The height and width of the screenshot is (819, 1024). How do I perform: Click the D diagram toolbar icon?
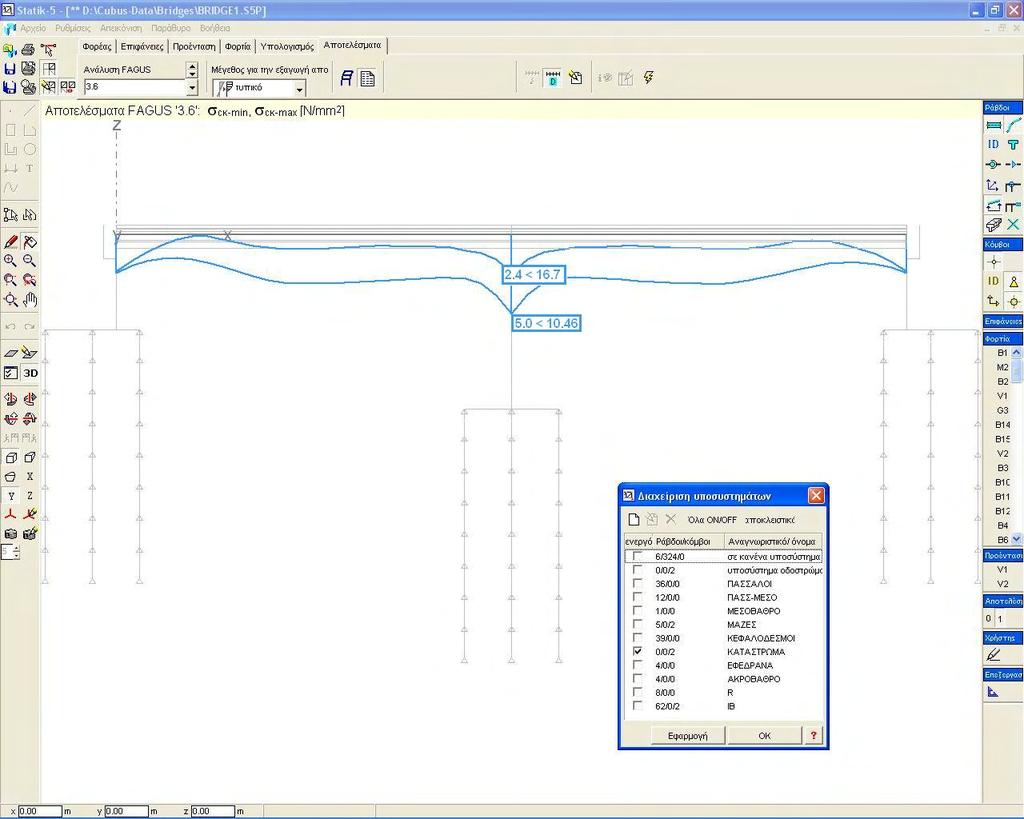point(552,78)
